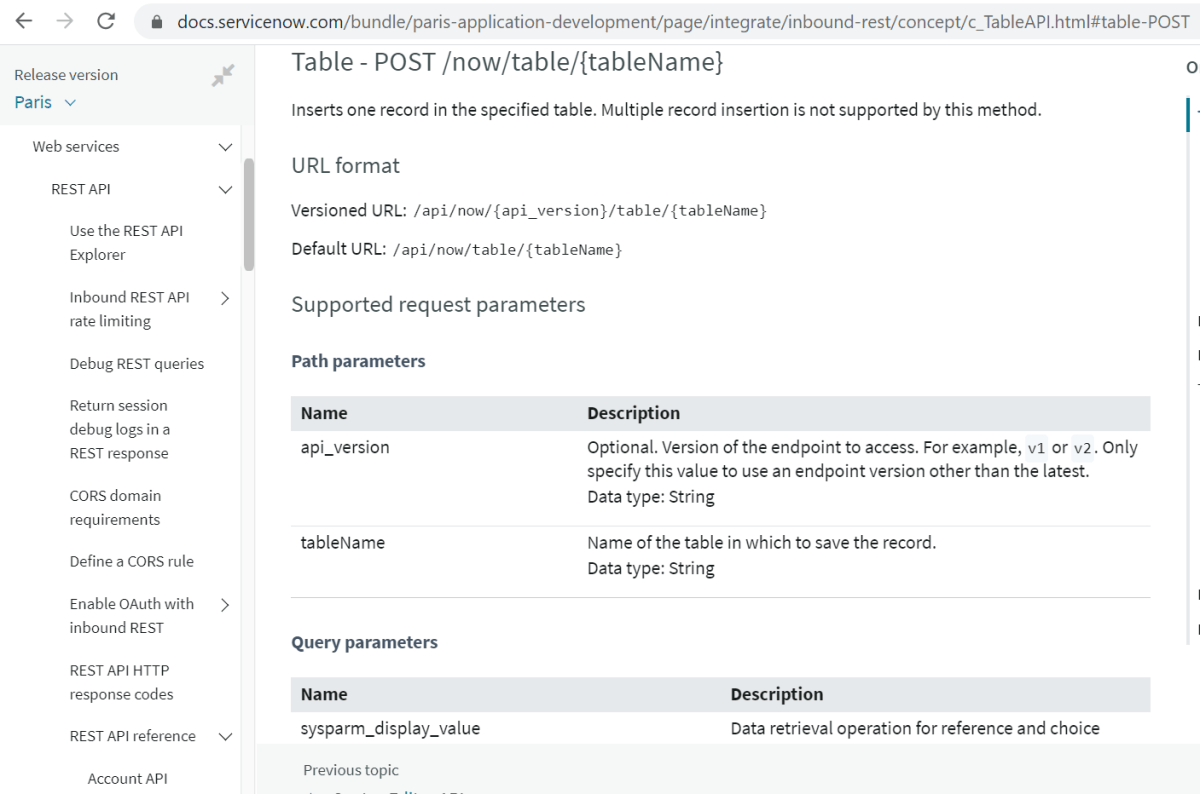
Task: Reload the page with refresh icon
Action: point(106,21)
